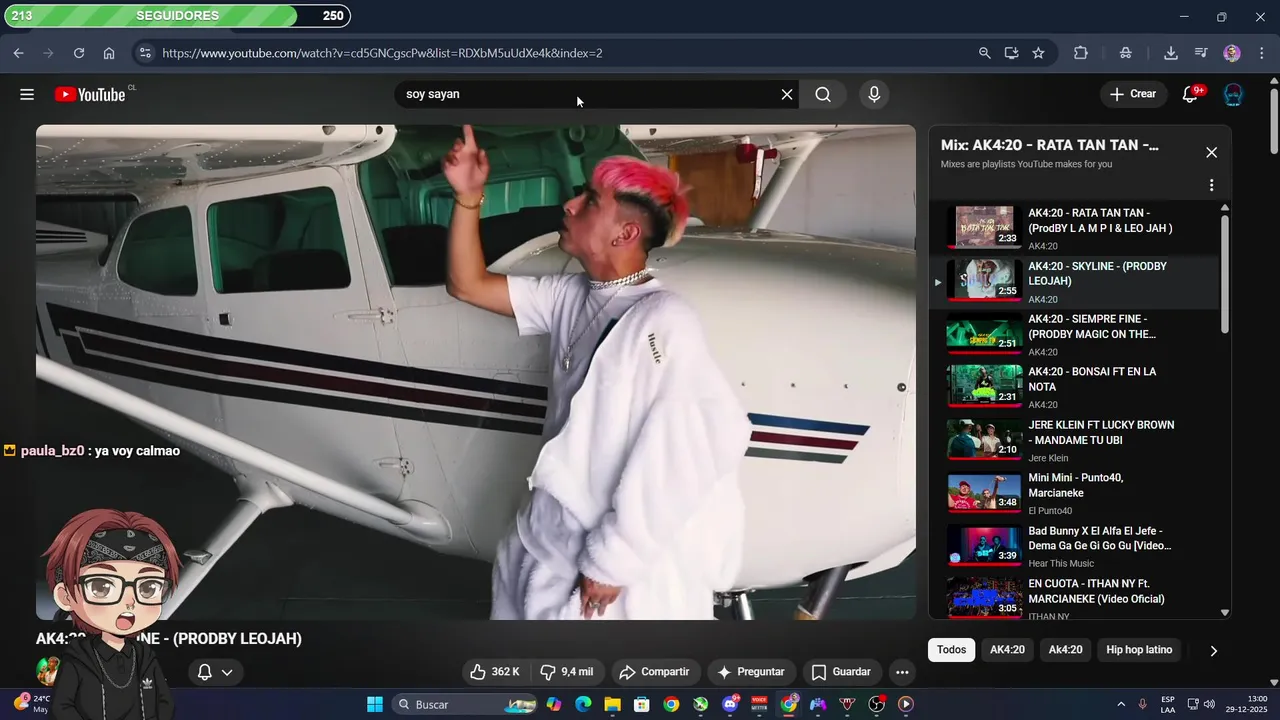The image size is (1280, 720).
Task: Click the page vertical scrollbar thumb
Action: click(1273, 122)
